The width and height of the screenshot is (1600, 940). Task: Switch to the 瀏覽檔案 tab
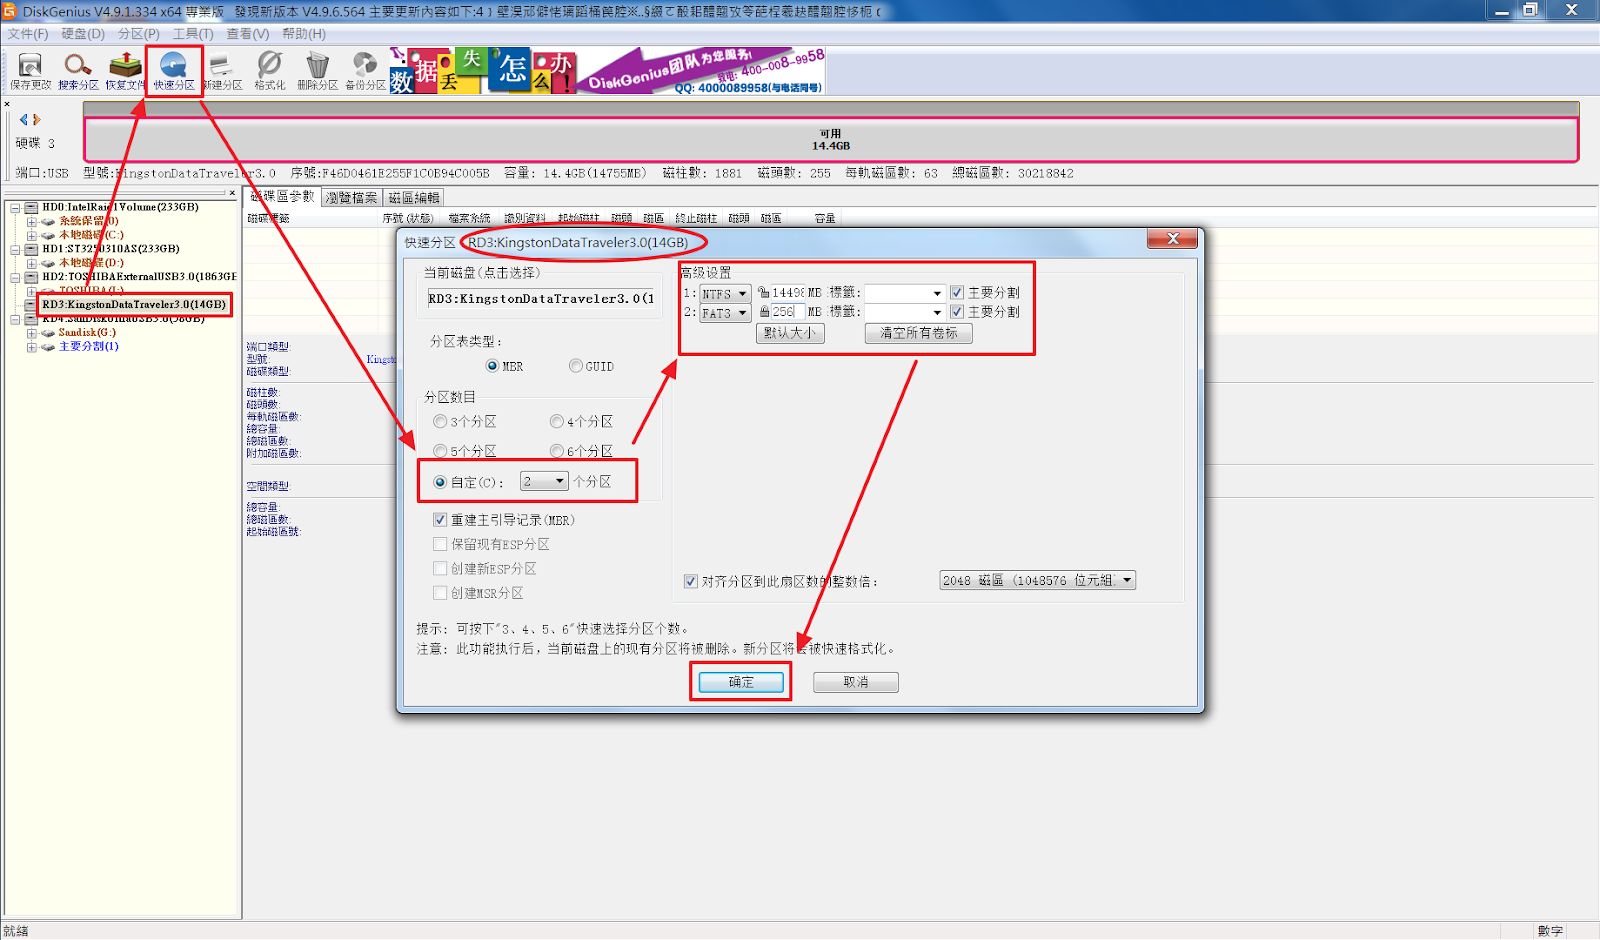pyautogui.click(x=352, y=198)
